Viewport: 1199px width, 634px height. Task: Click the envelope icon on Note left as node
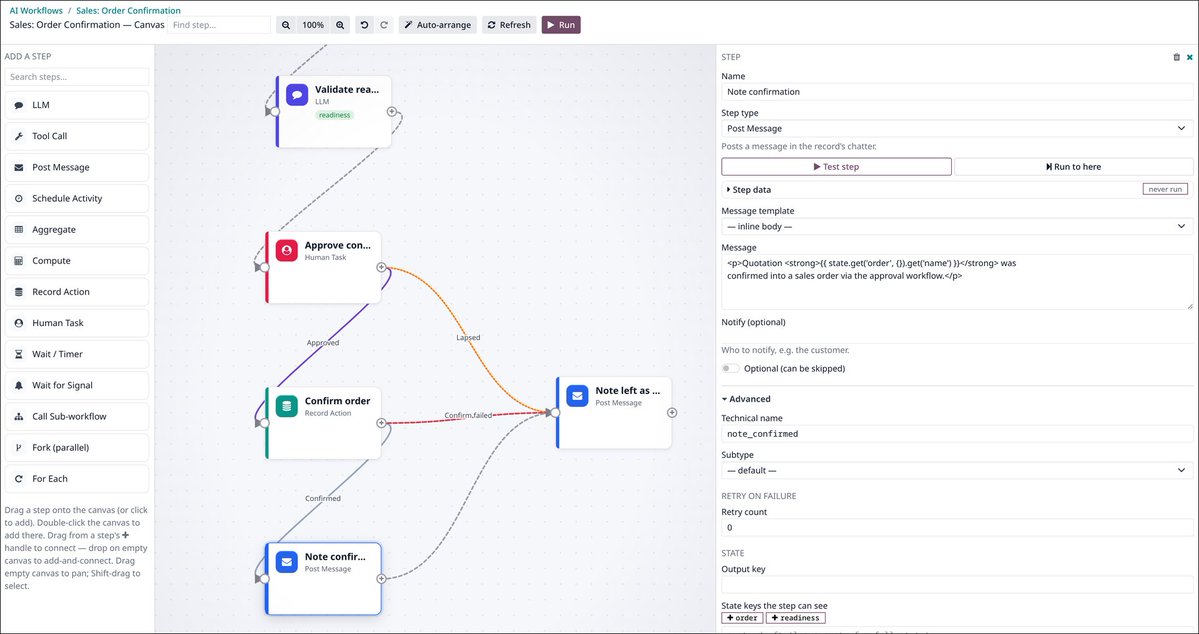[x=577, y=396]
